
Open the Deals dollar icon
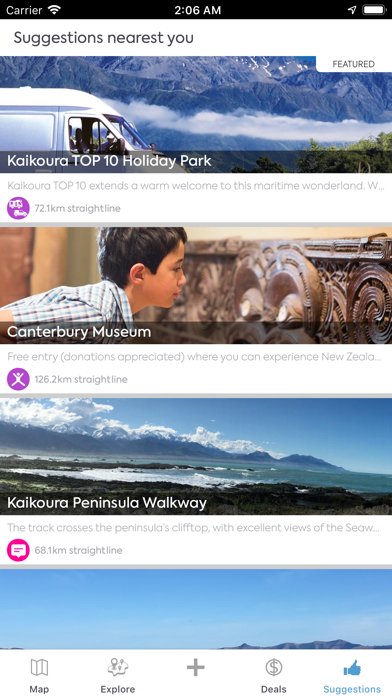point(274,668)
